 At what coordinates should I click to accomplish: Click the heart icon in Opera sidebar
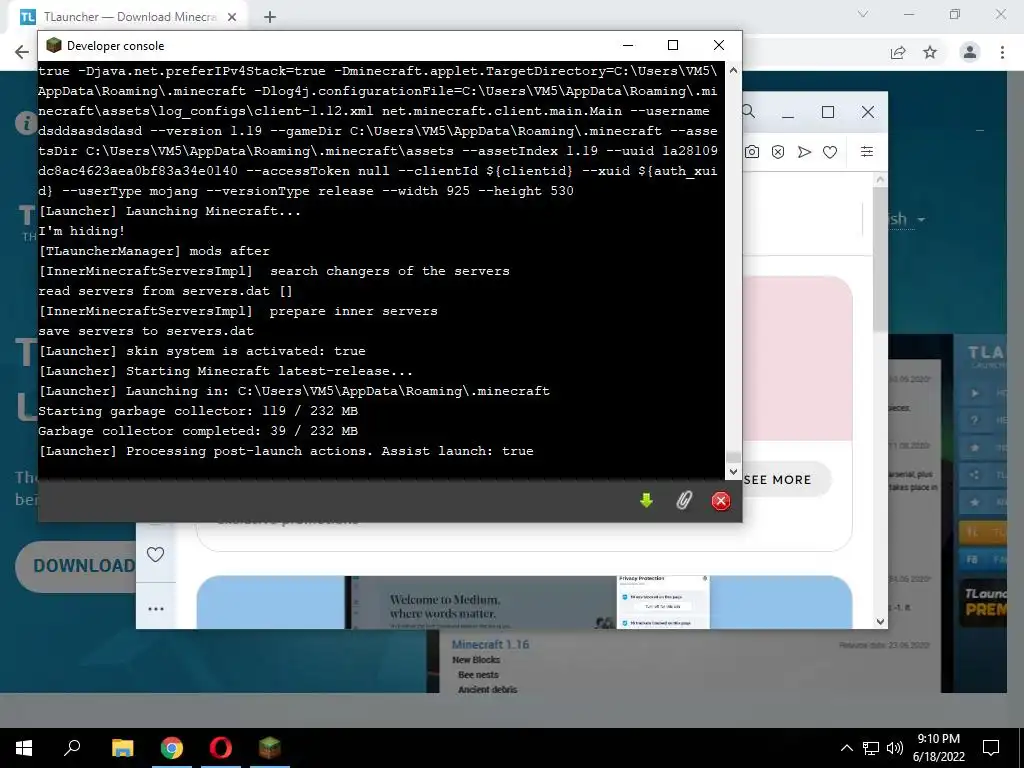[x=155, y=554]
